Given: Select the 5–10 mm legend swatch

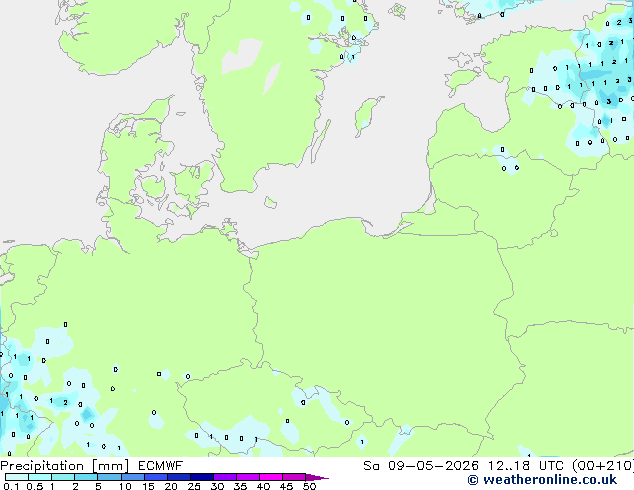Looking at the screenshot, I should pos(109,477).
